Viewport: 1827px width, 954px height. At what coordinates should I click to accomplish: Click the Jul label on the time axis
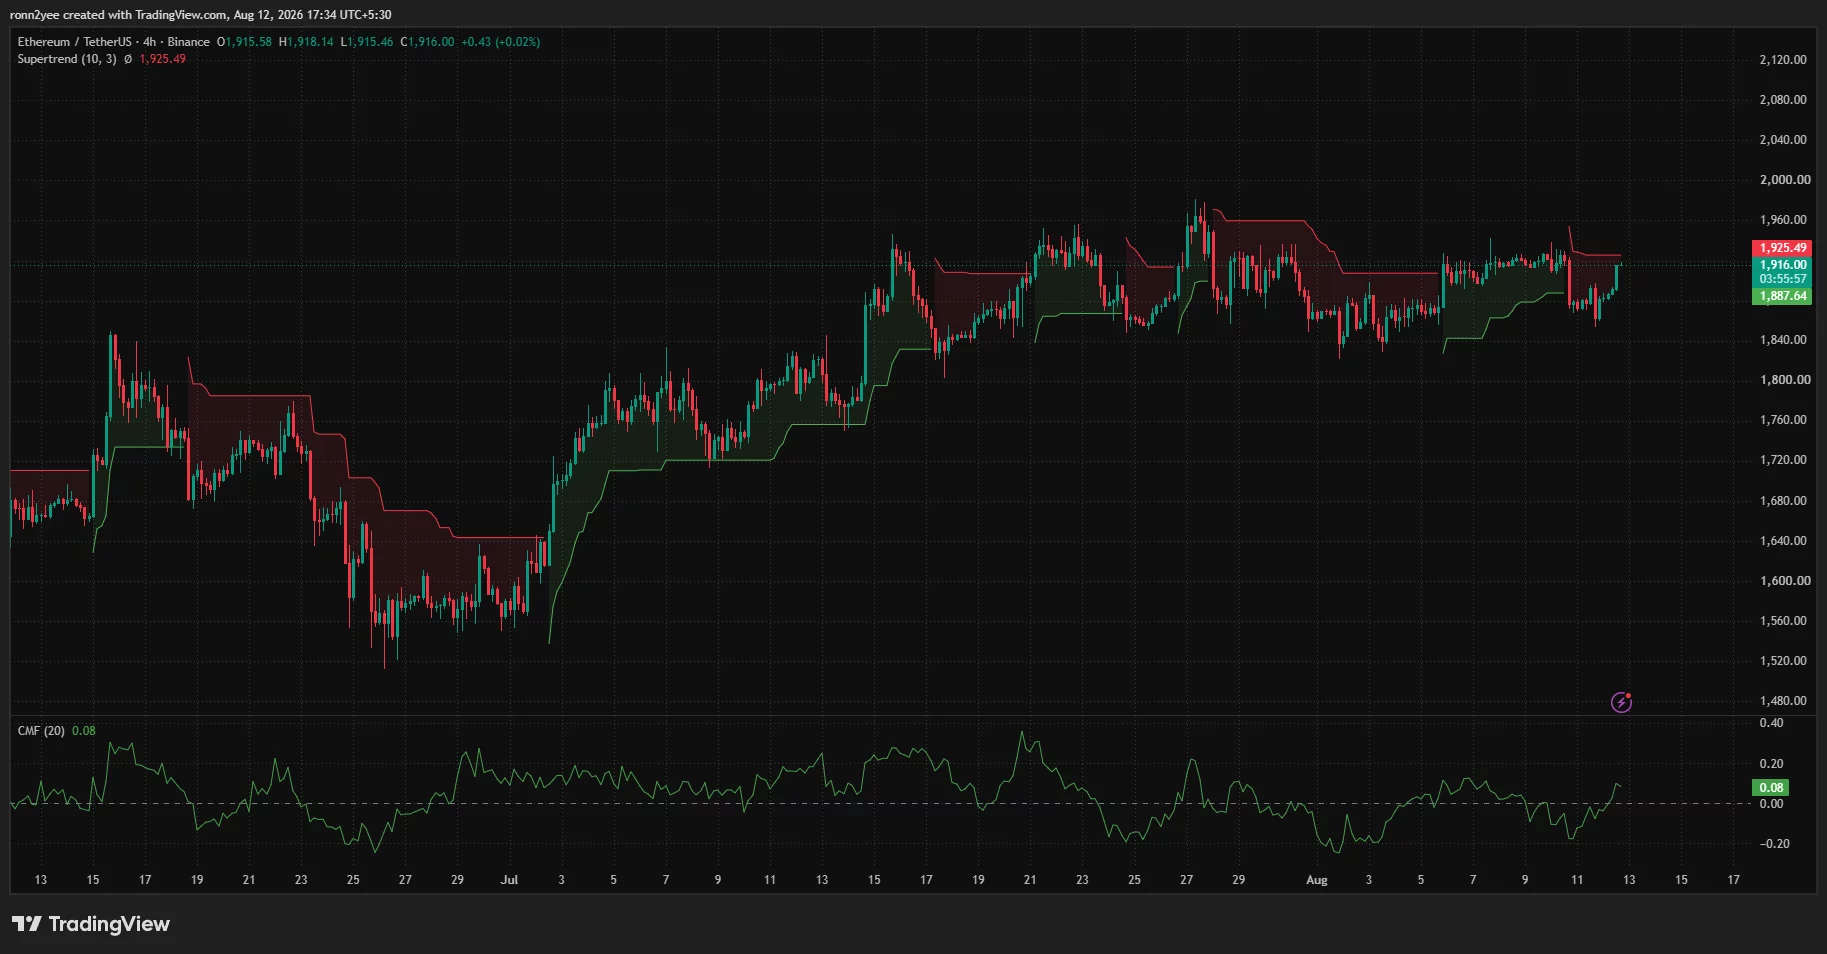tap(509, 880)
